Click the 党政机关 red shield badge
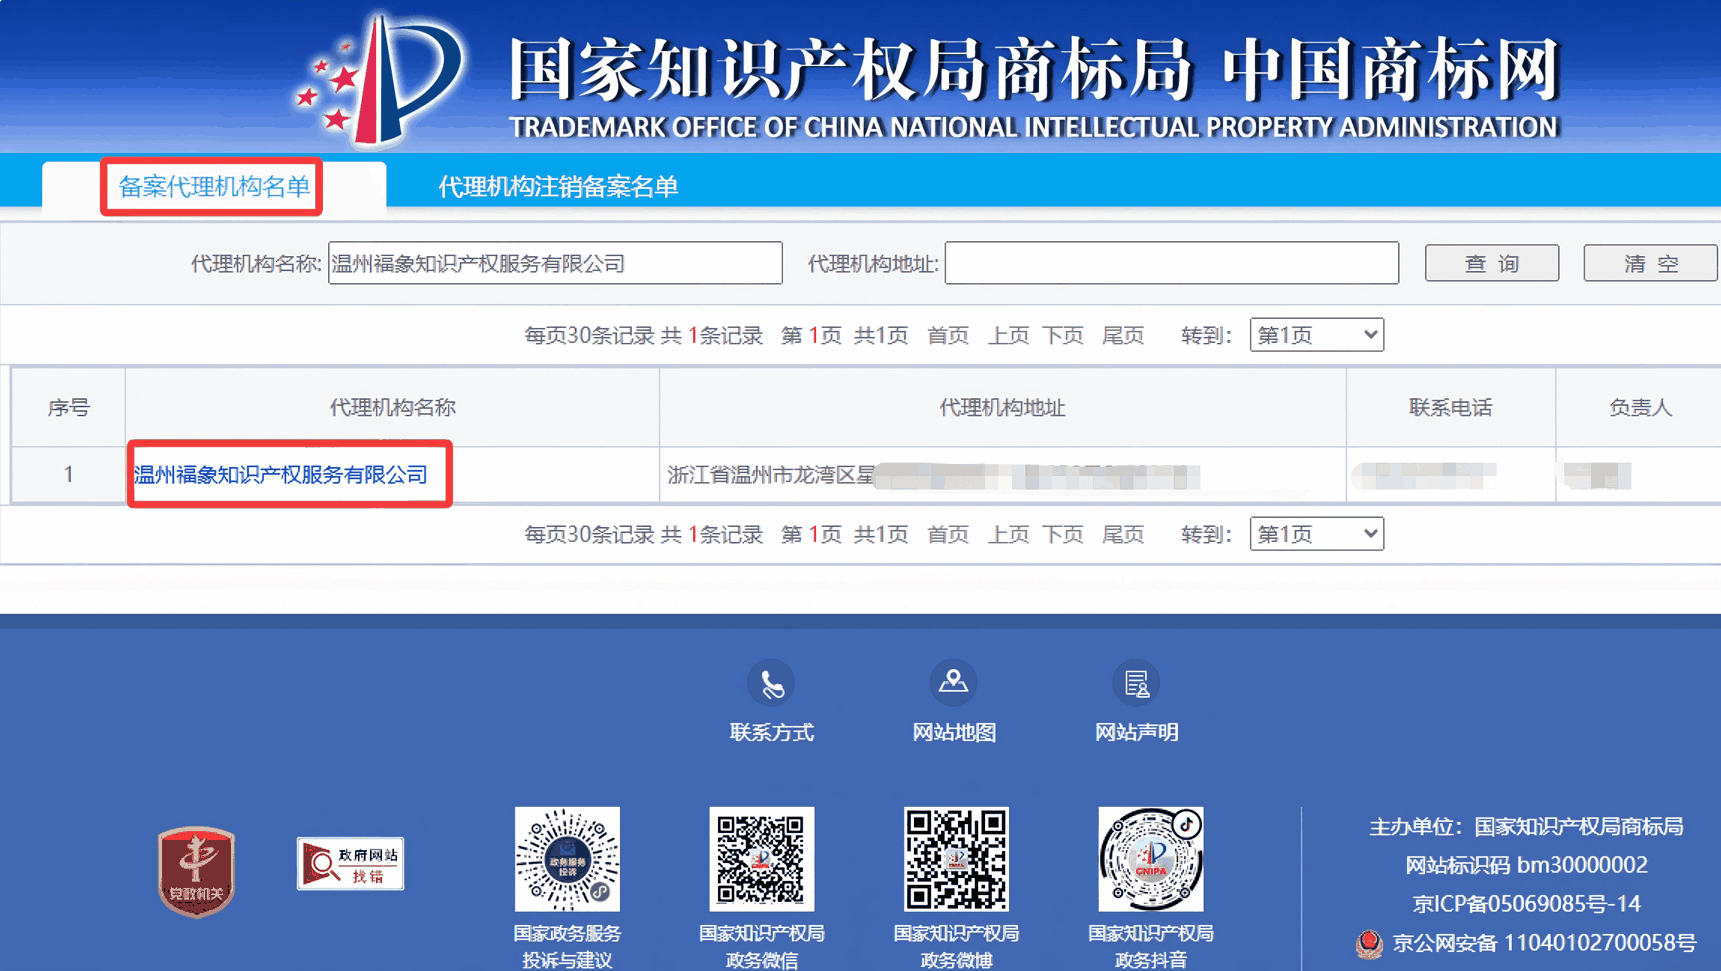 tap(196, 871)
